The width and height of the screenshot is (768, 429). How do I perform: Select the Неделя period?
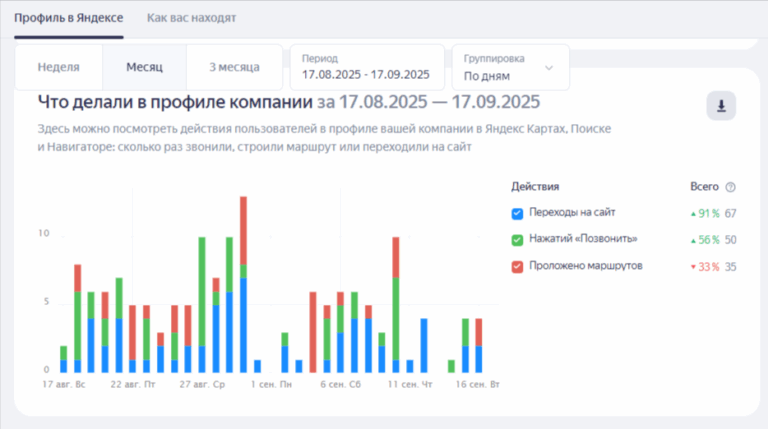(x=59, y=67)
